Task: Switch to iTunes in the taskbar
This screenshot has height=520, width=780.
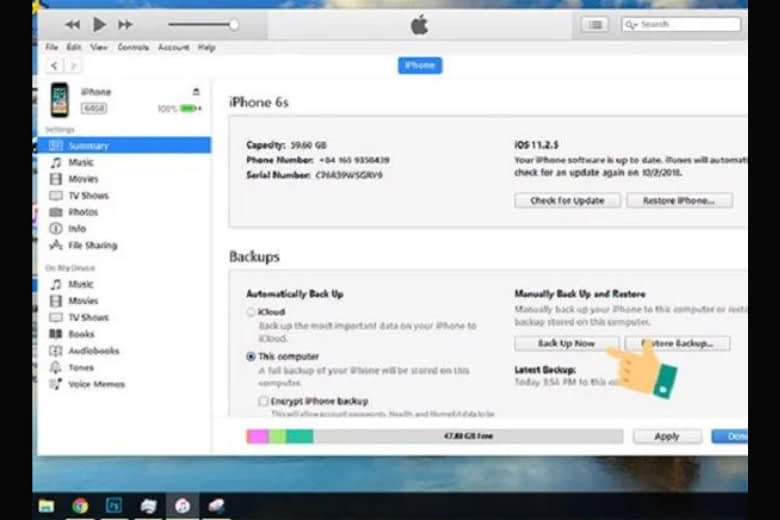Action: pyautogui.click(x=182, y=506)
